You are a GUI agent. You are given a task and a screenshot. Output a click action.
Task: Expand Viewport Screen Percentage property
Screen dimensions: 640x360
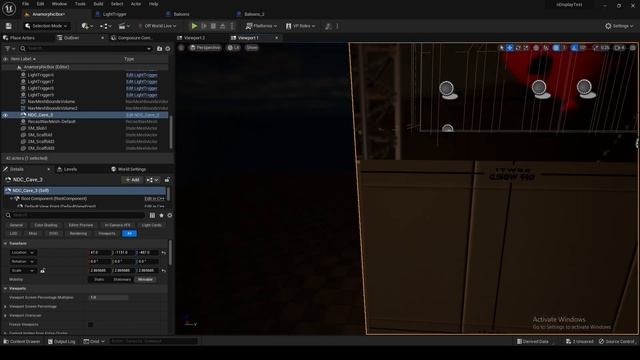click(x=5, y=307)
